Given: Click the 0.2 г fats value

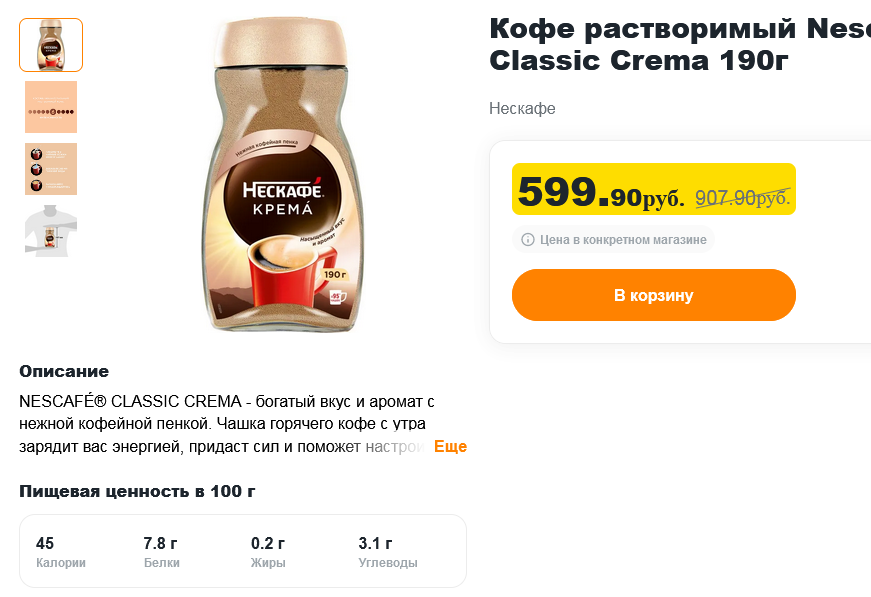Looking at the screenshot, I should click(x=268, y=543).
